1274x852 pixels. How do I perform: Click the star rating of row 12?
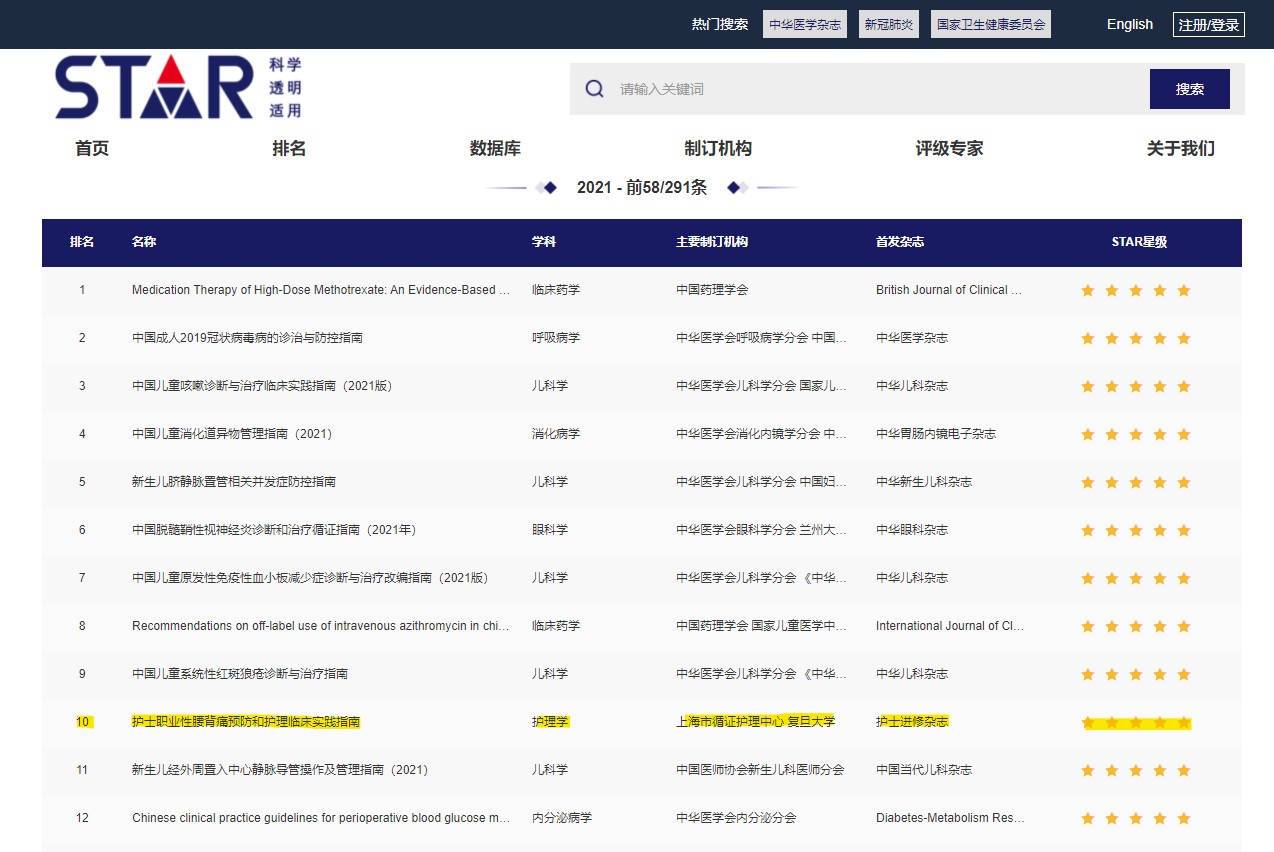point(1135,818)
